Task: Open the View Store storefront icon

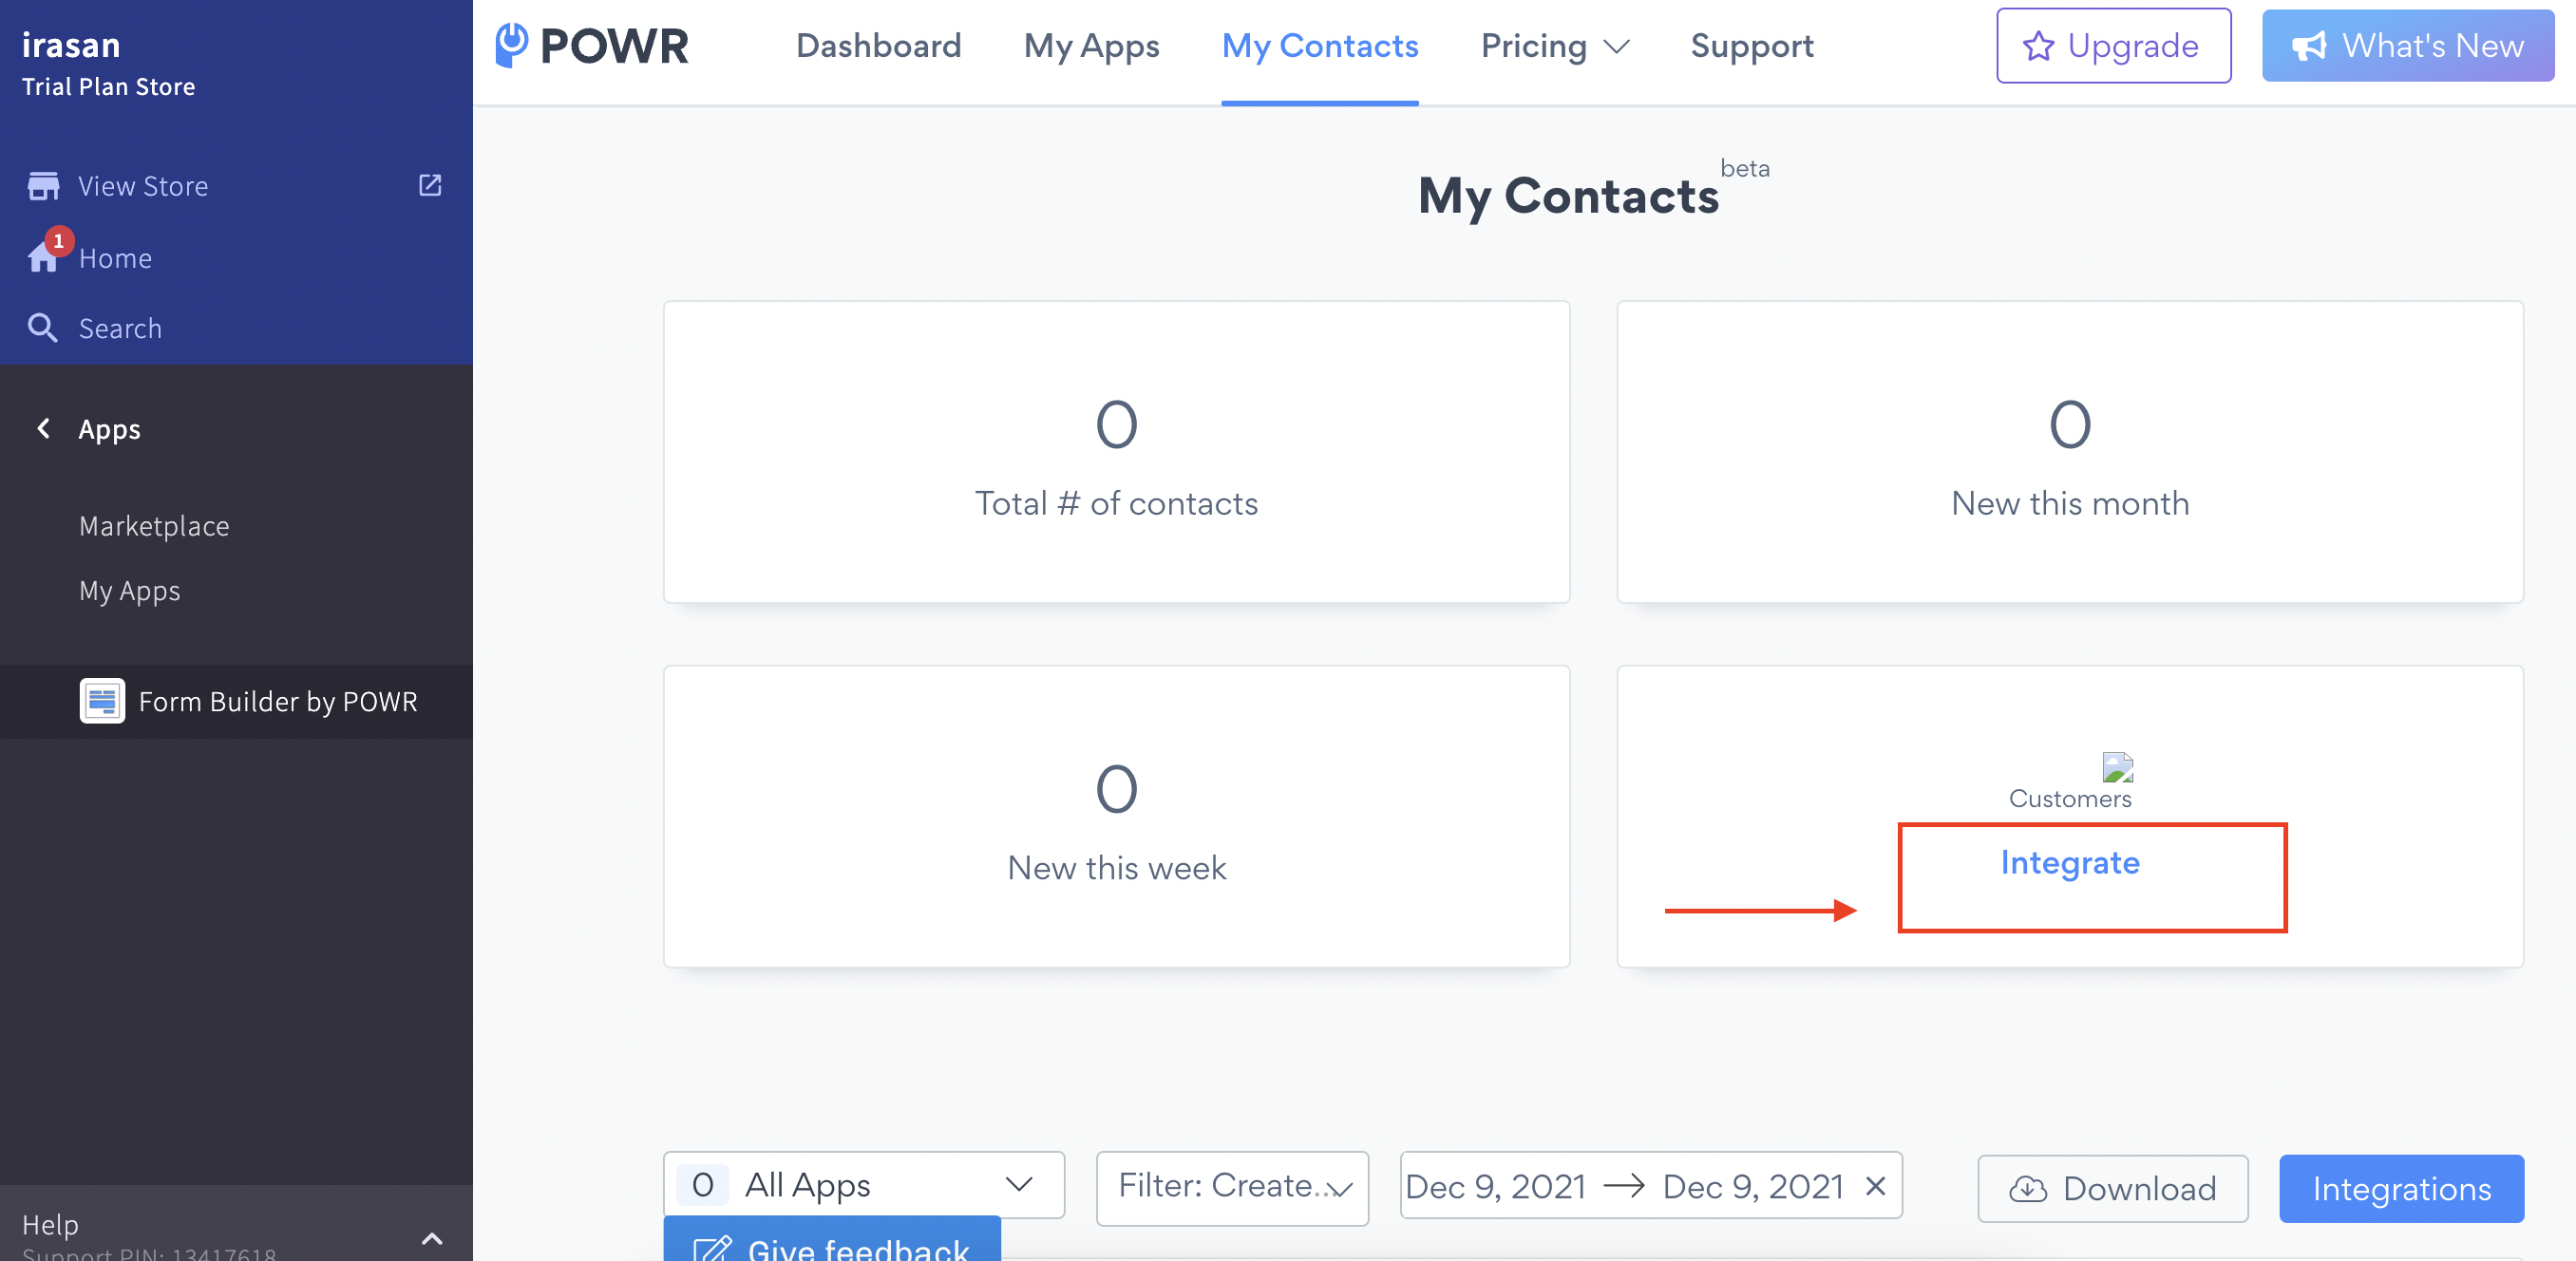Action: tap(43, 186)
